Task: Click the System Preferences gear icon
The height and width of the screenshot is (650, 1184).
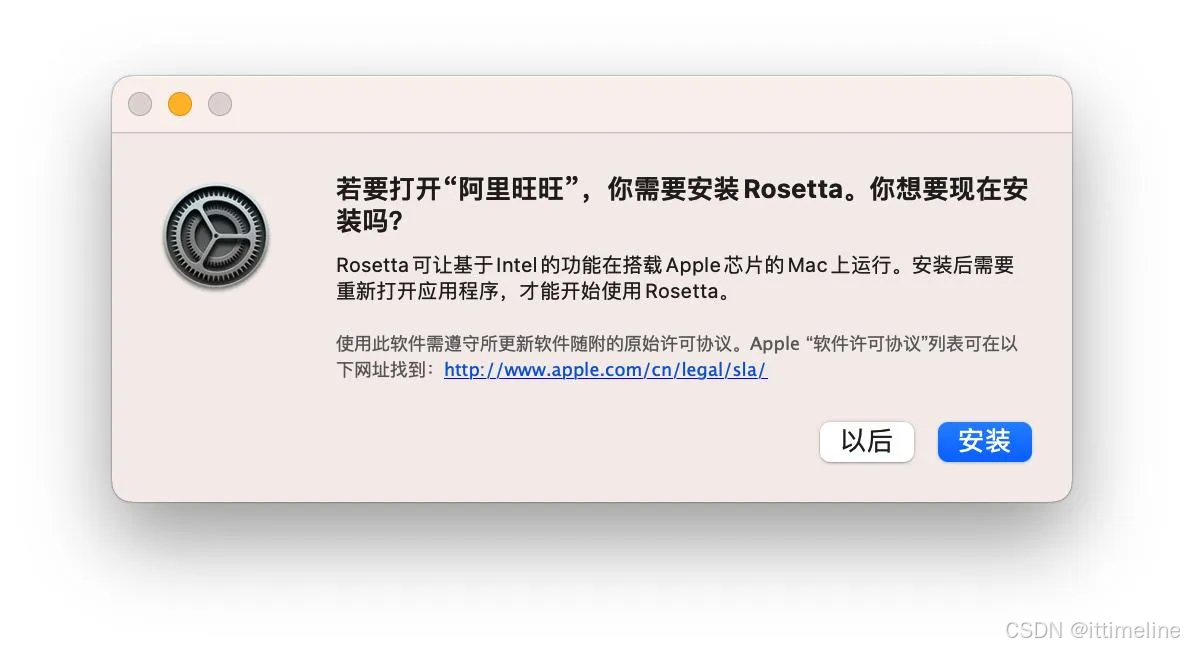Action: pos(216,236)
